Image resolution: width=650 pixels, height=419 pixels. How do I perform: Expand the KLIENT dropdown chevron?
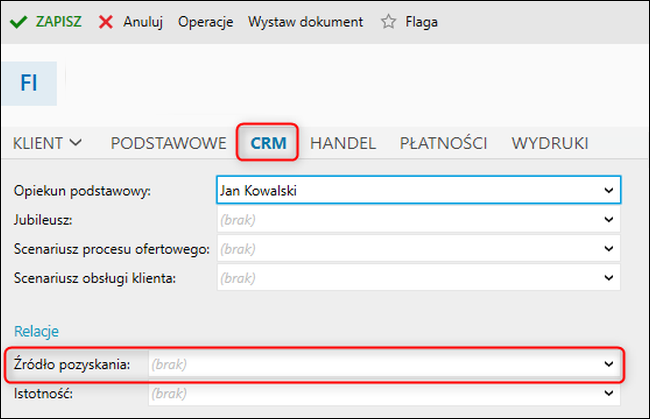point(76,143)
